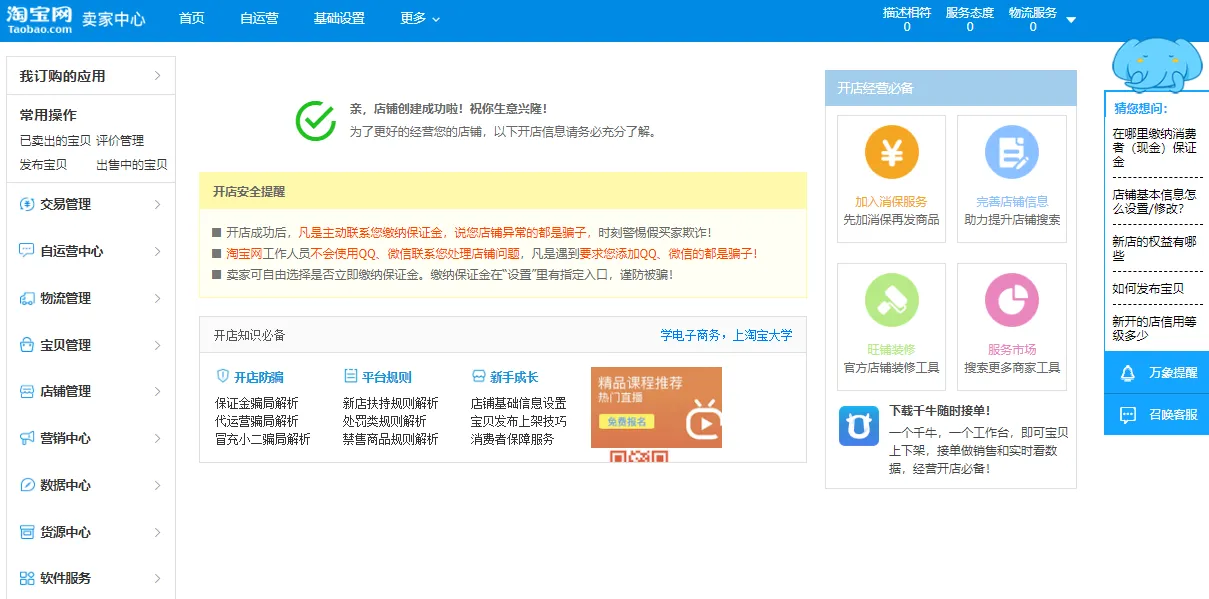Screen dimensions: 1209x599
Task: Expand the 物流管理 chevron
Action: (158, 298)
